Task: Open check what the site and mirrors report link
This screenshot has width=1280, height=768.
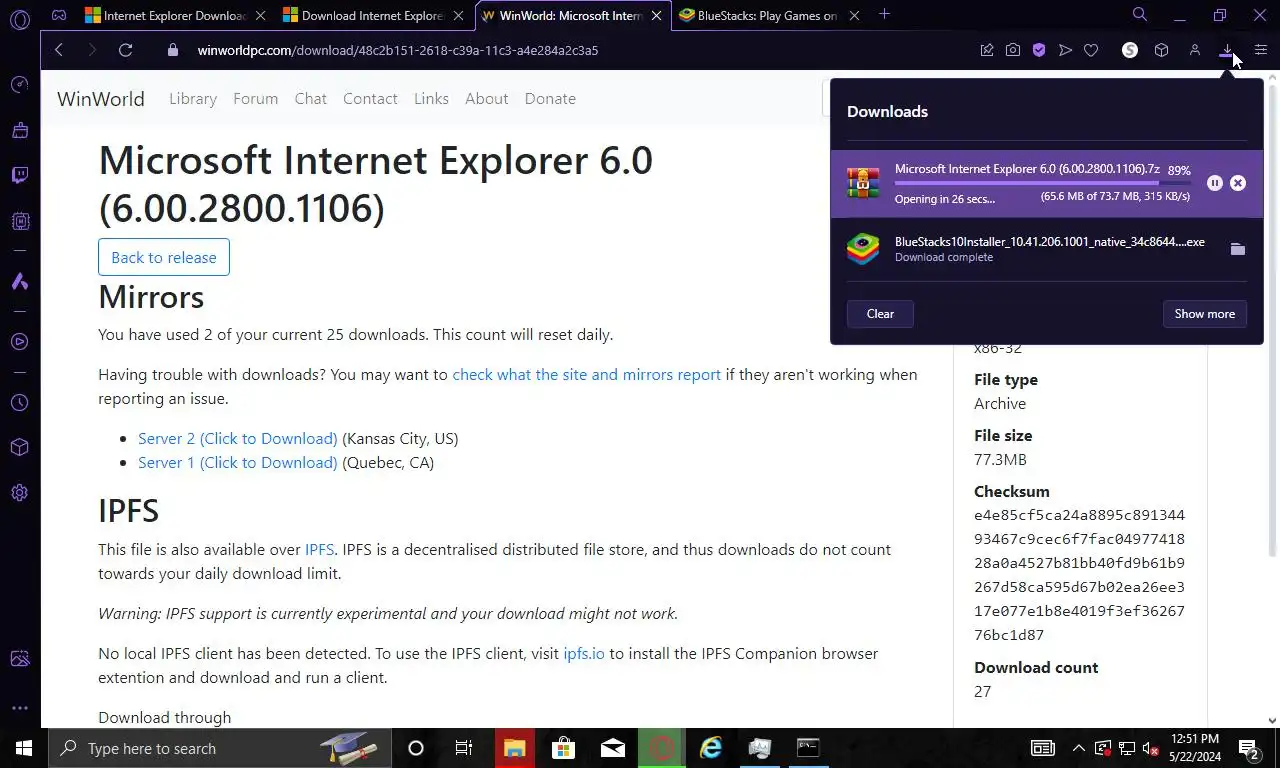Action: (586, 374)
